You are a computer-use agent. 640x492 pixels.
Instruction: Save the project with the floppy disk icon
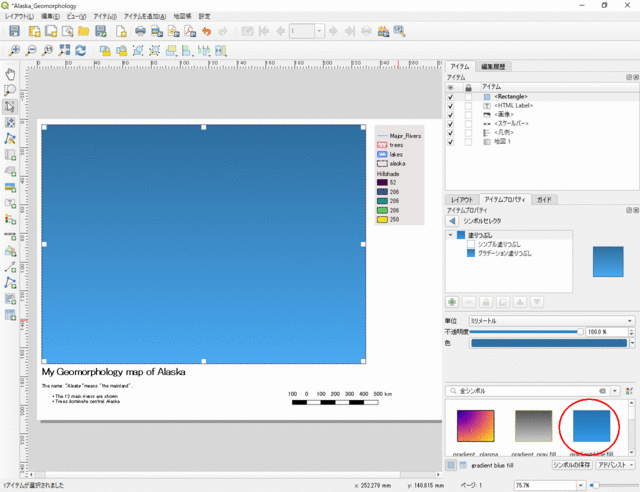(14, 31)
